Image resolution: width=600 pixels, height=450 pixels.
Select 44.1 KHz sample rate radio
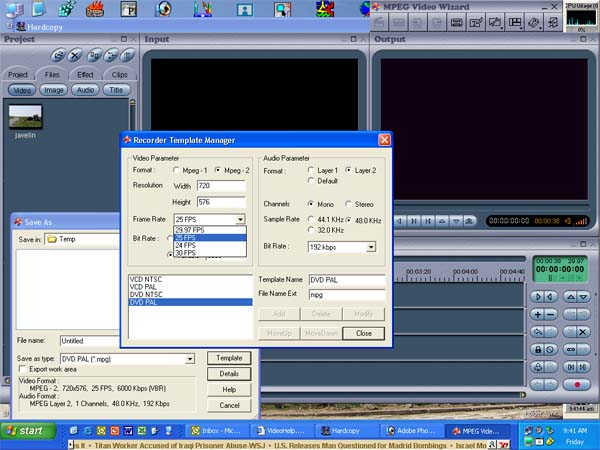point(311,219)
